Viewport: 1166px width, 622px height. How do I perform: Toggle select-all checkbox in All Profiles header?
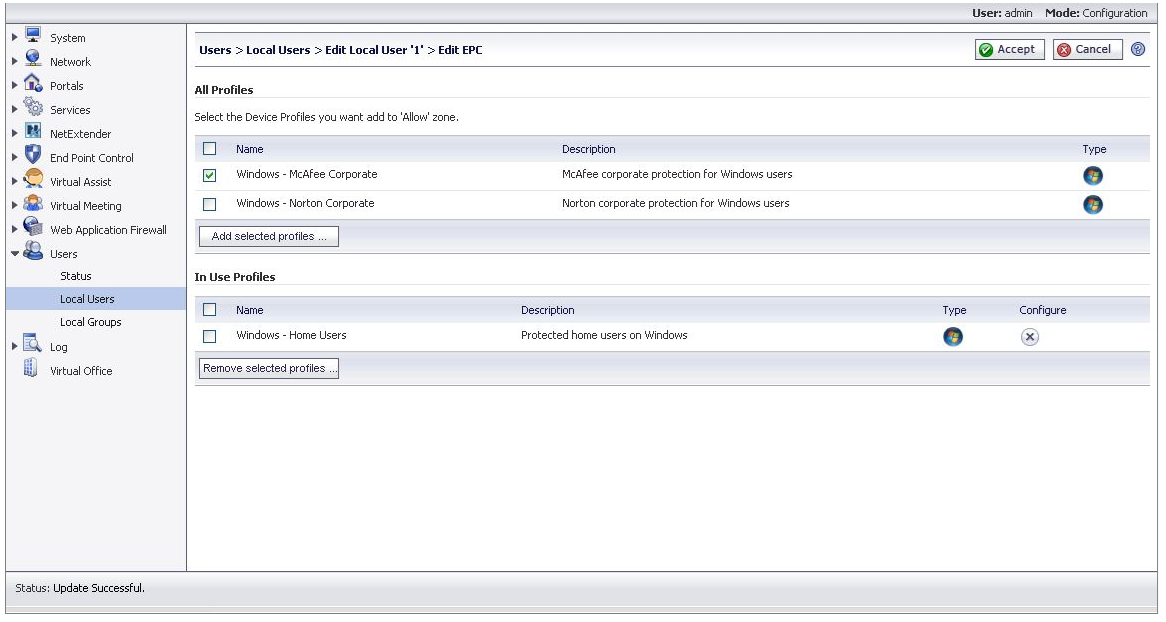click(x=210, y=149)
